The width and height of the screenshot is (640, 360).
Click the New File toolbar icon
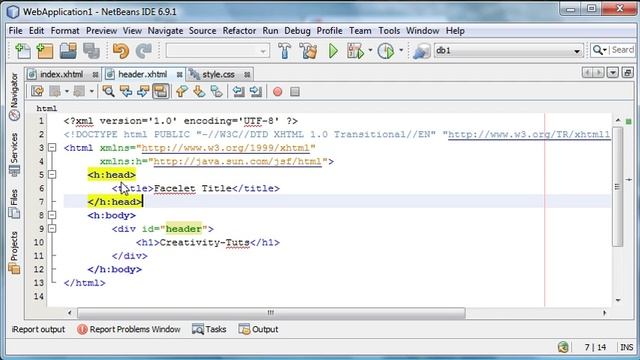[x=23, y=51]
